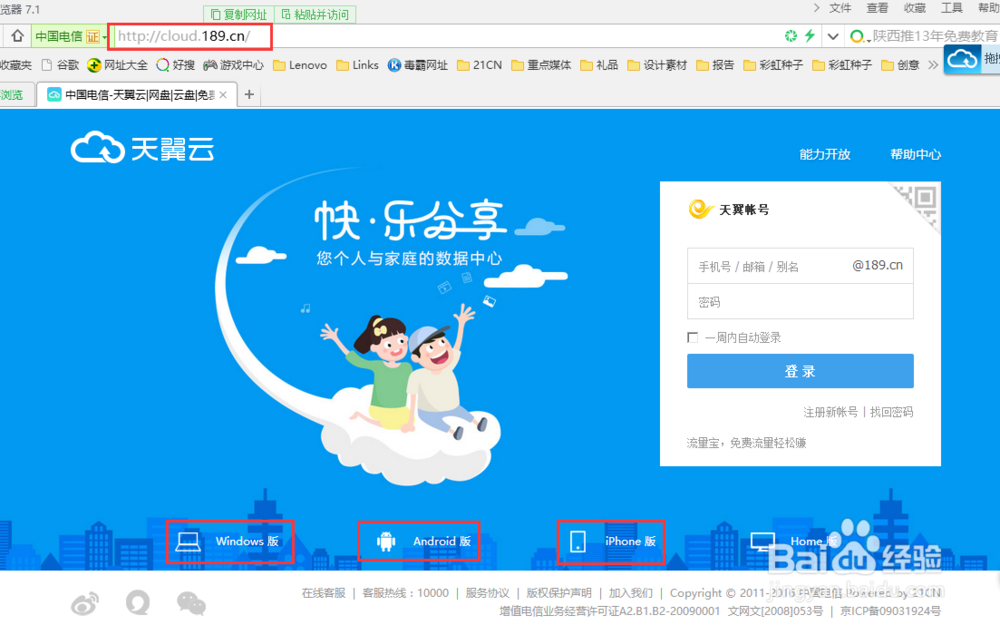This screenshot has width=1000, height=625.
Task: Click the refresh icon in address bar
Action: click(791, 36)
